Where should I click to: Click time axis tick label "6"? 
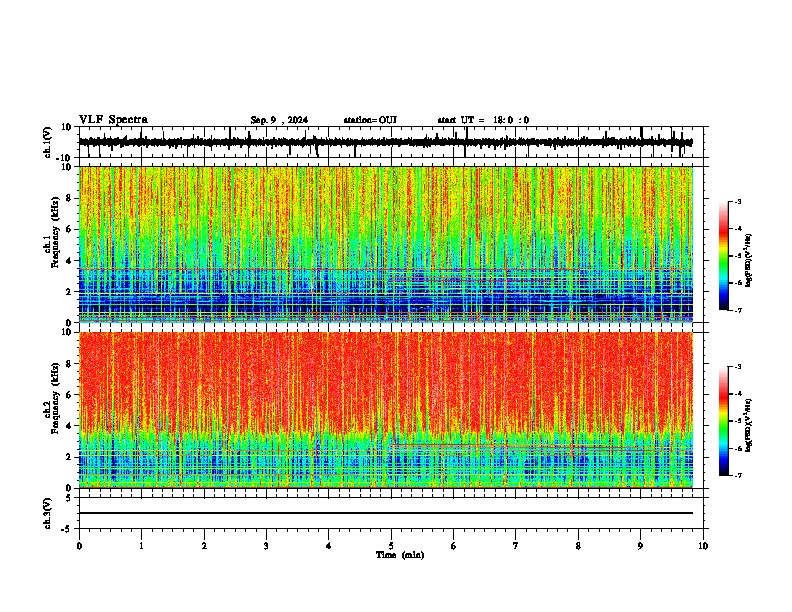(x=454, y=546)
